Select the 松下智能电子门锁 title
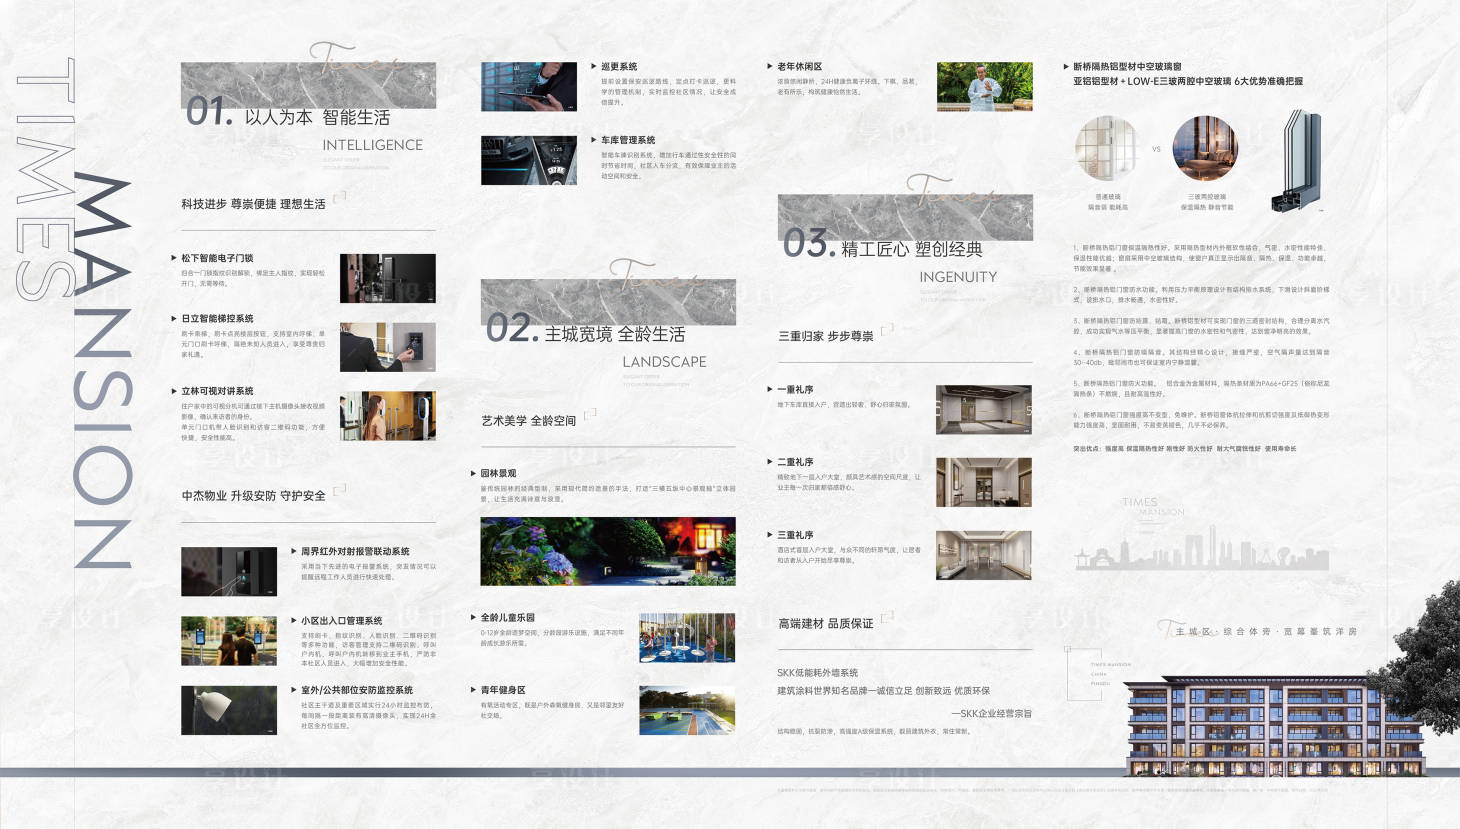The height and width of the screenshot is (829, 1460). tap(217, 258)
